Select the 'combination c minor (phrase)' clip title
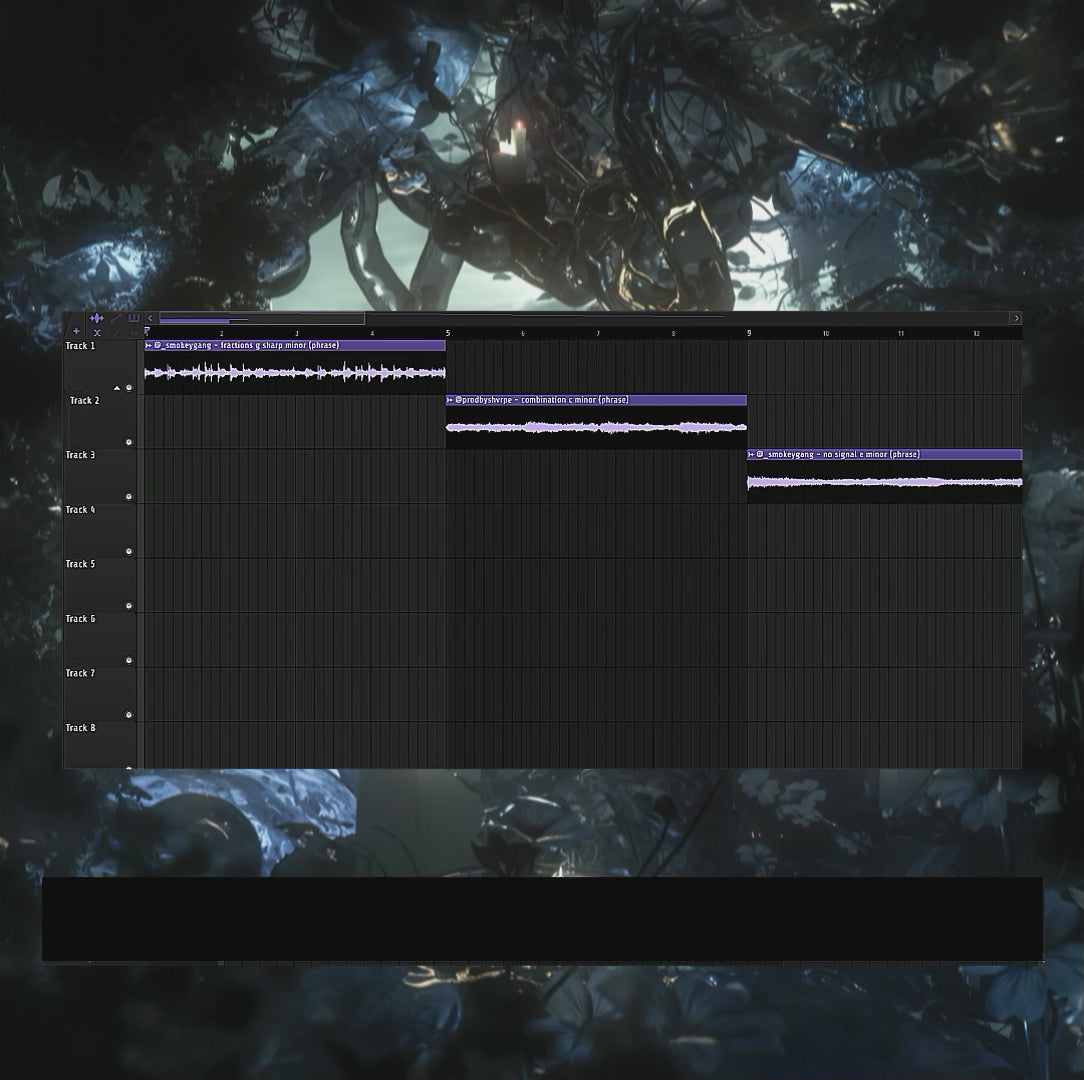 [x=574, y=400]
